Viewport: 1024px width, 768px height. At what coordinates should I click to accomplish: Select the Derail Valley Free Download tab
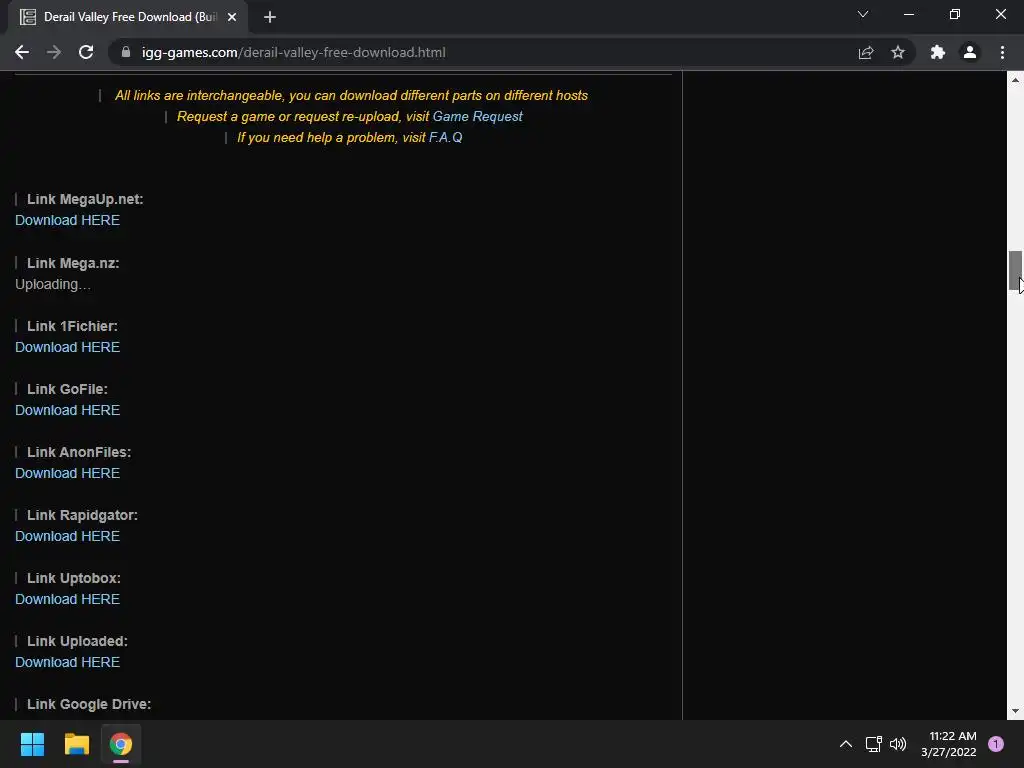(x=128, y=17)
